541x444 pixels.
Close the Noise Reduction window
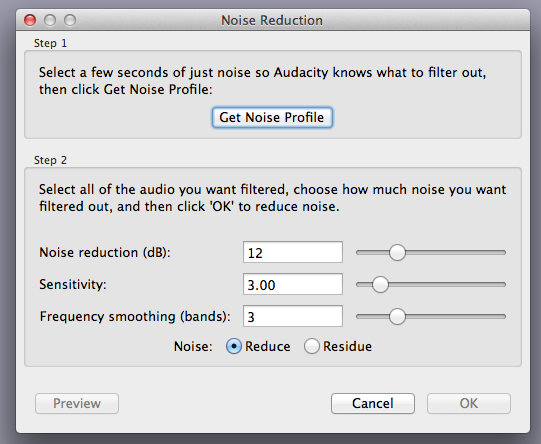[x=30, y=20]
